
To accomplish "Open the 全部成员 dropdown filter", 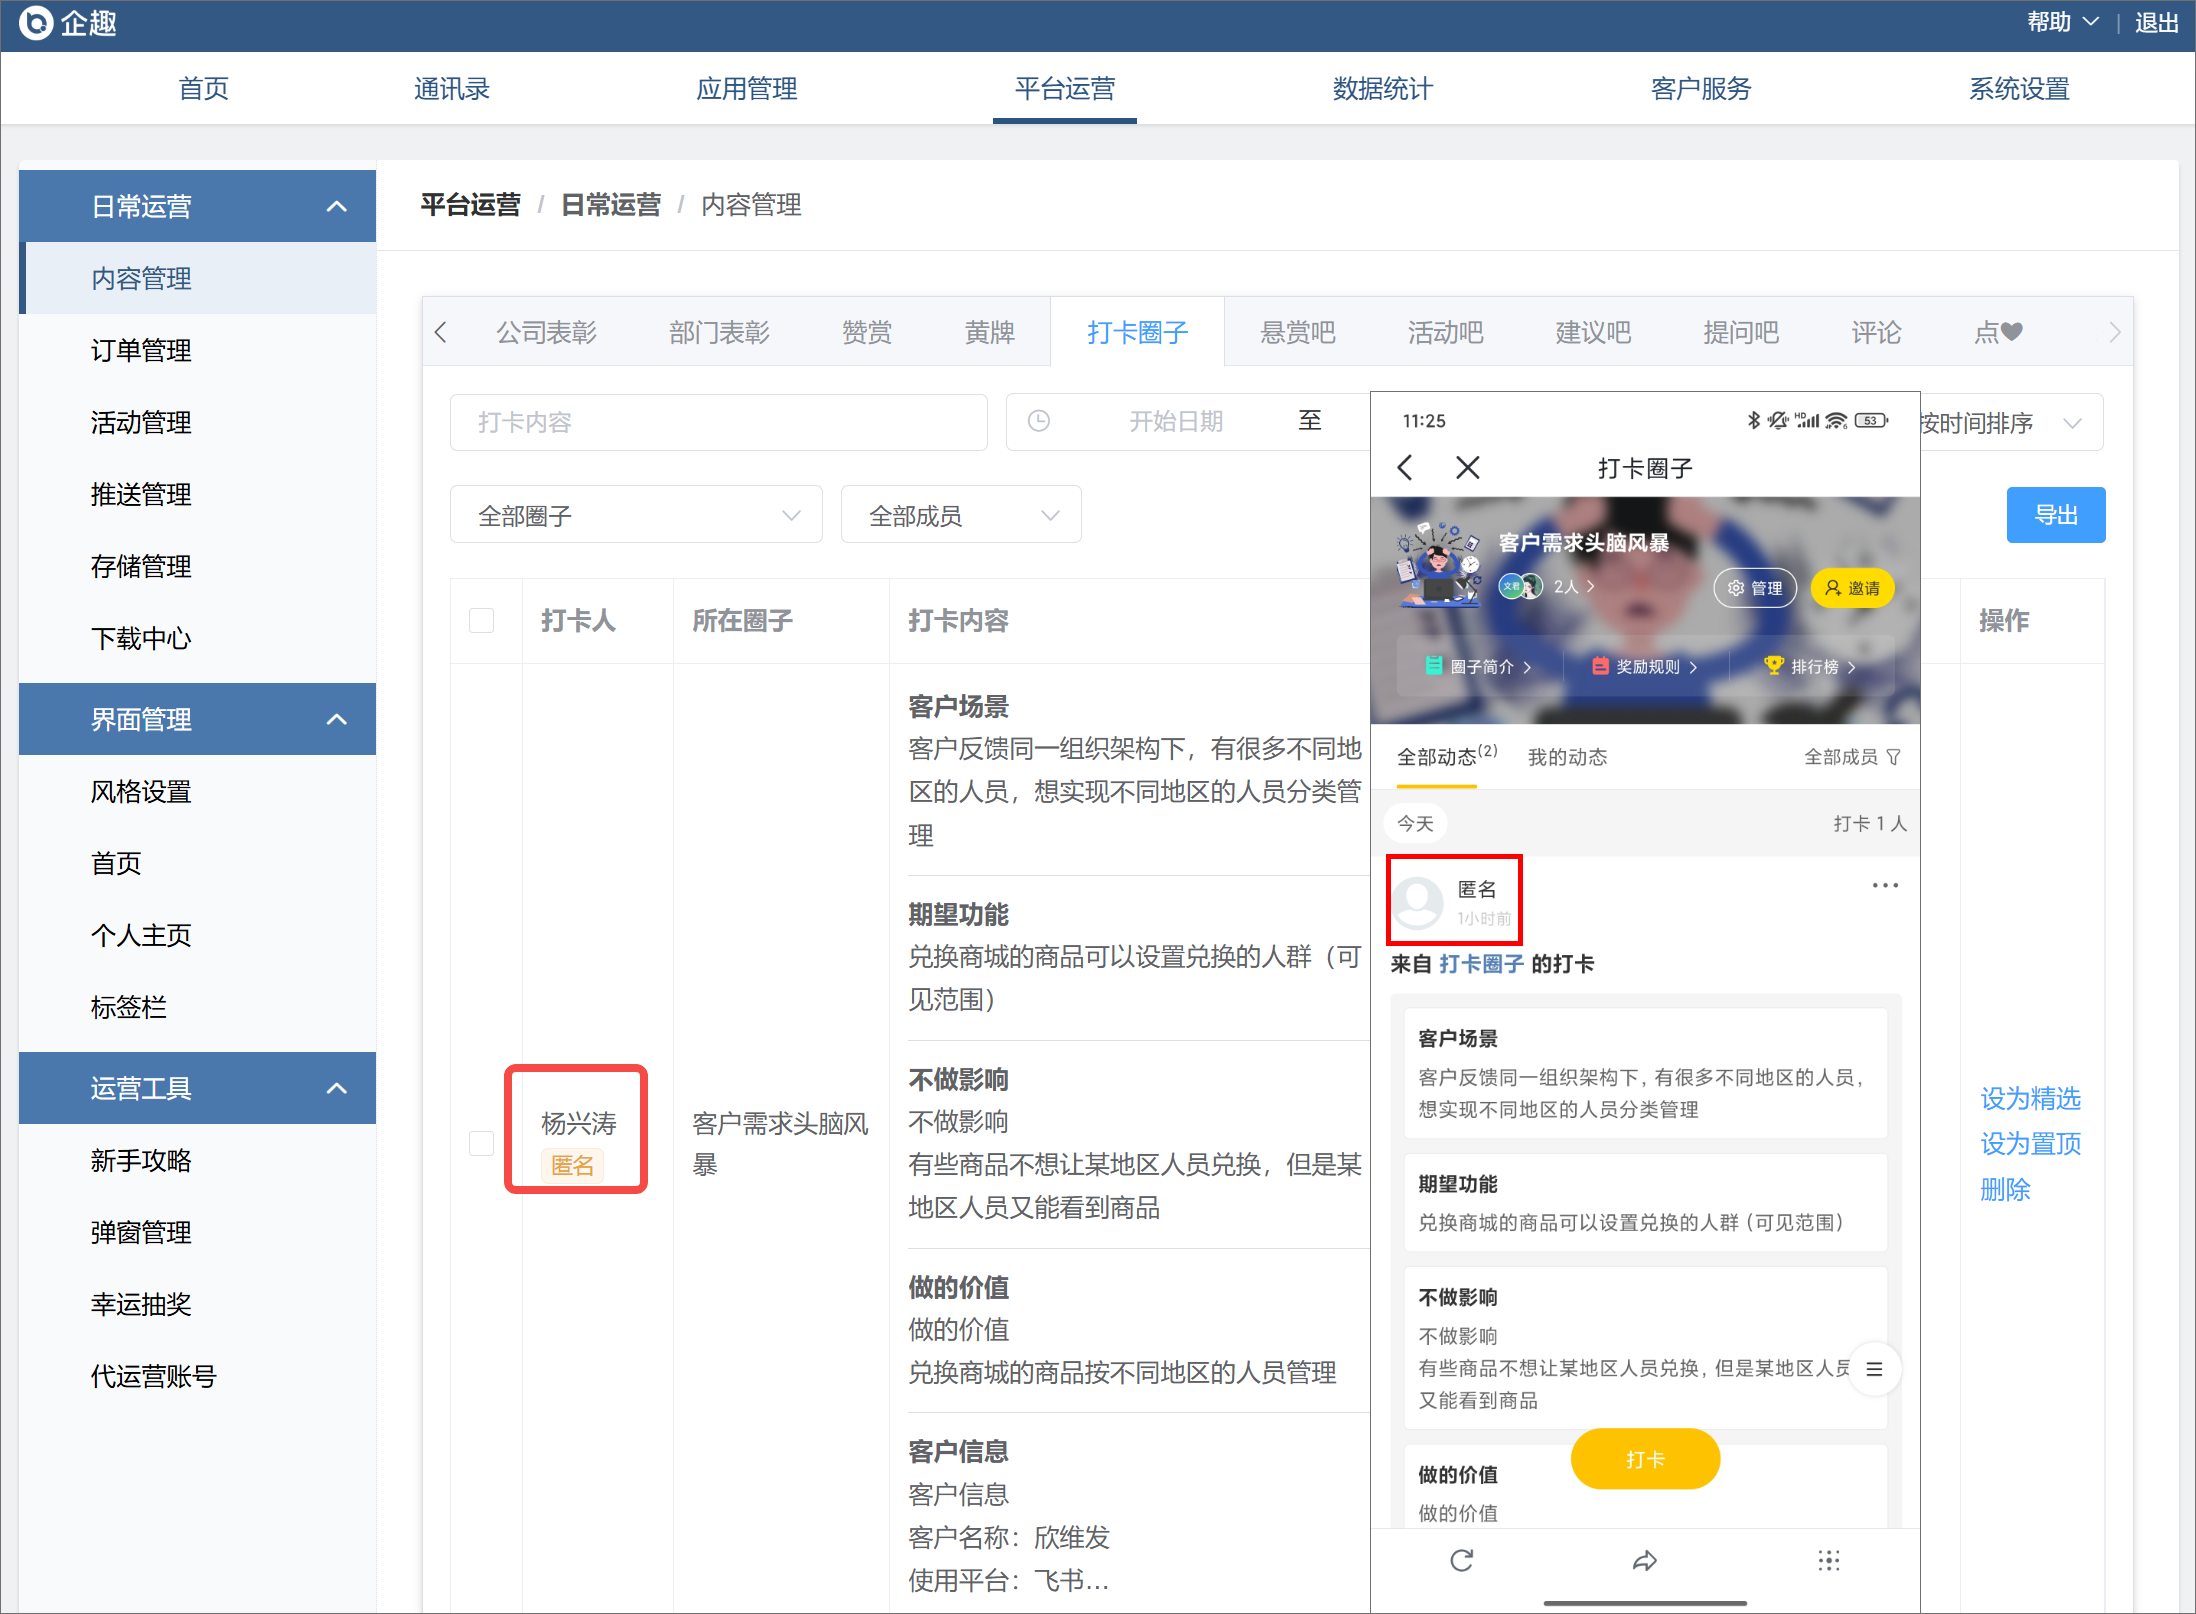I will click(x=960, y=515).
